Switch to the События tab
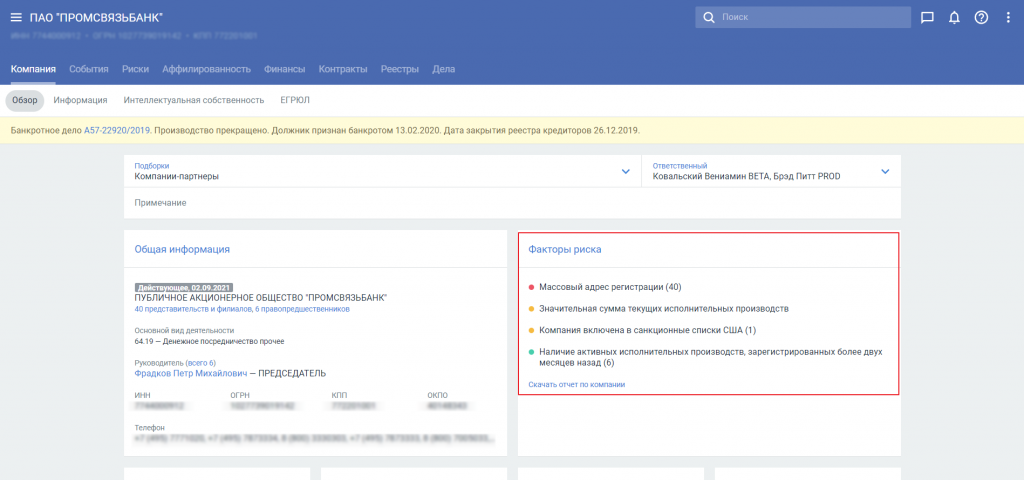The height and width of the screenshot is (480, 1024). (x=89, y=69)
